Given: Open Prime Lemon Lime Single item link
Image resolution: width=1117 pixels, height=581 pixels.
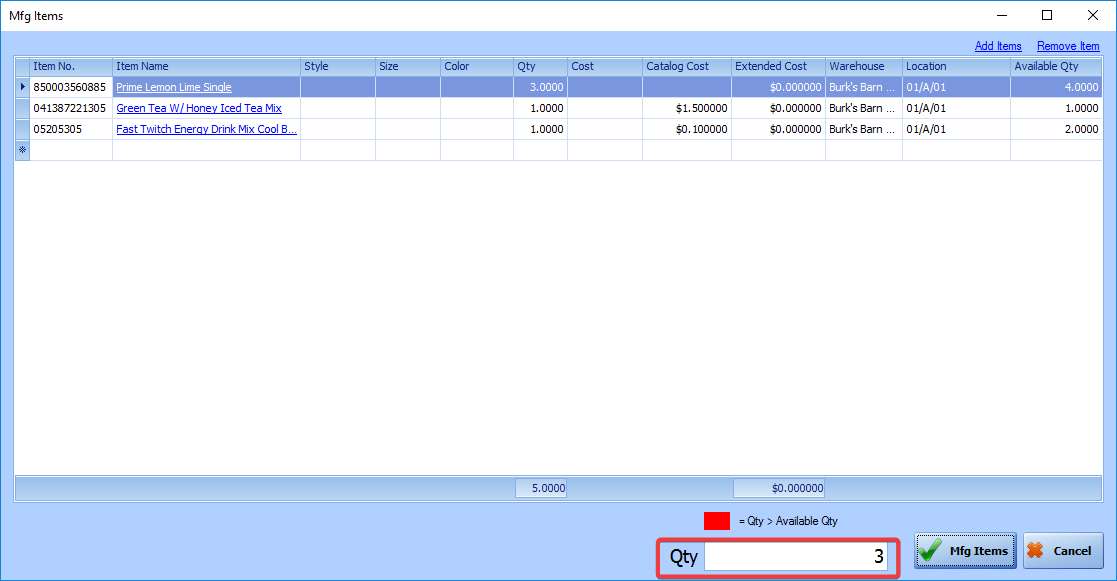Looking at the screenshot, I should [x=174, y=87].
